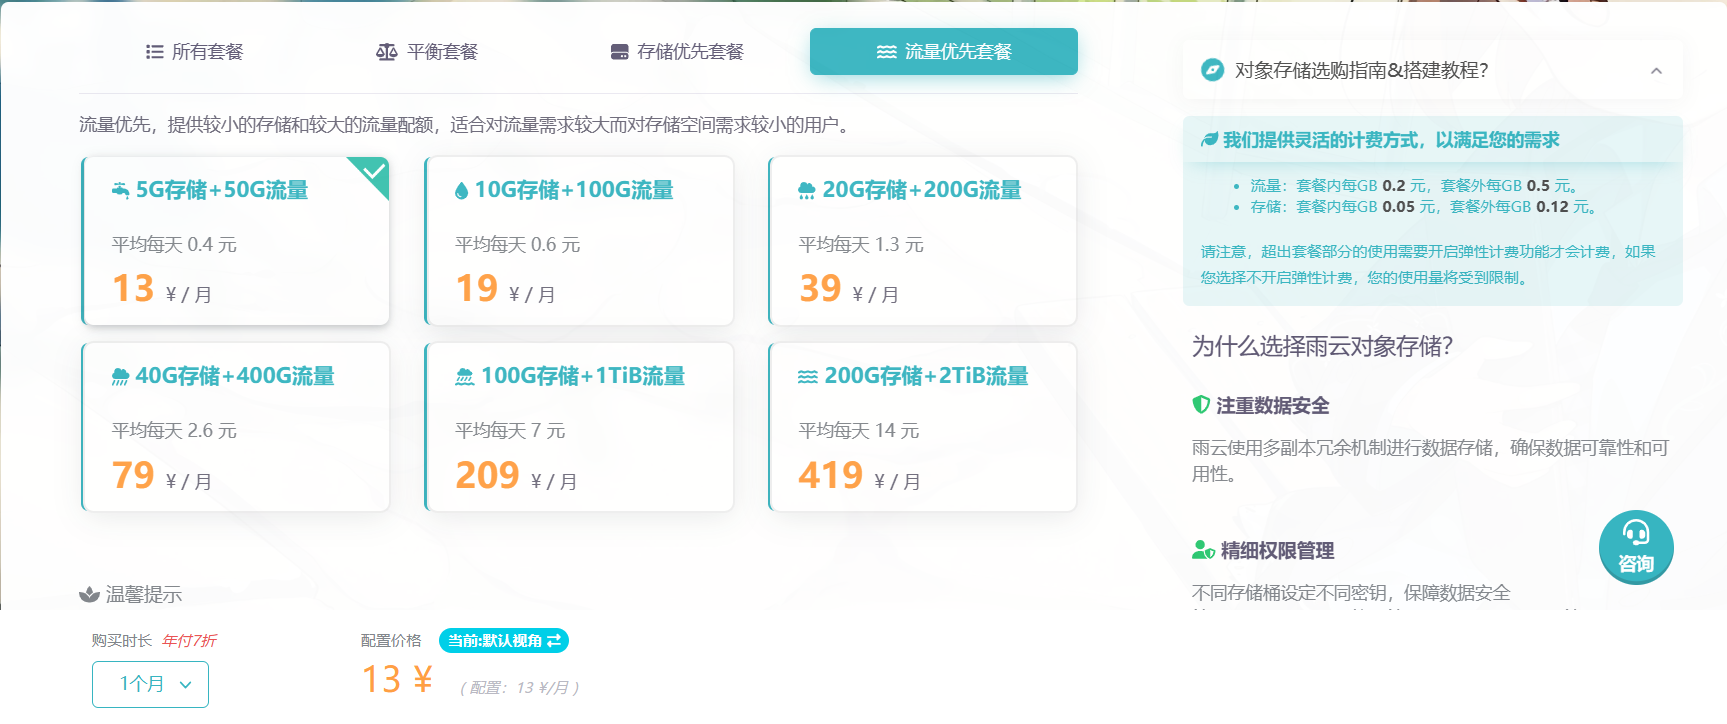Open the 1个月 purchase duration dropdown
The image size is (1727, 724).
pos(151,684)
